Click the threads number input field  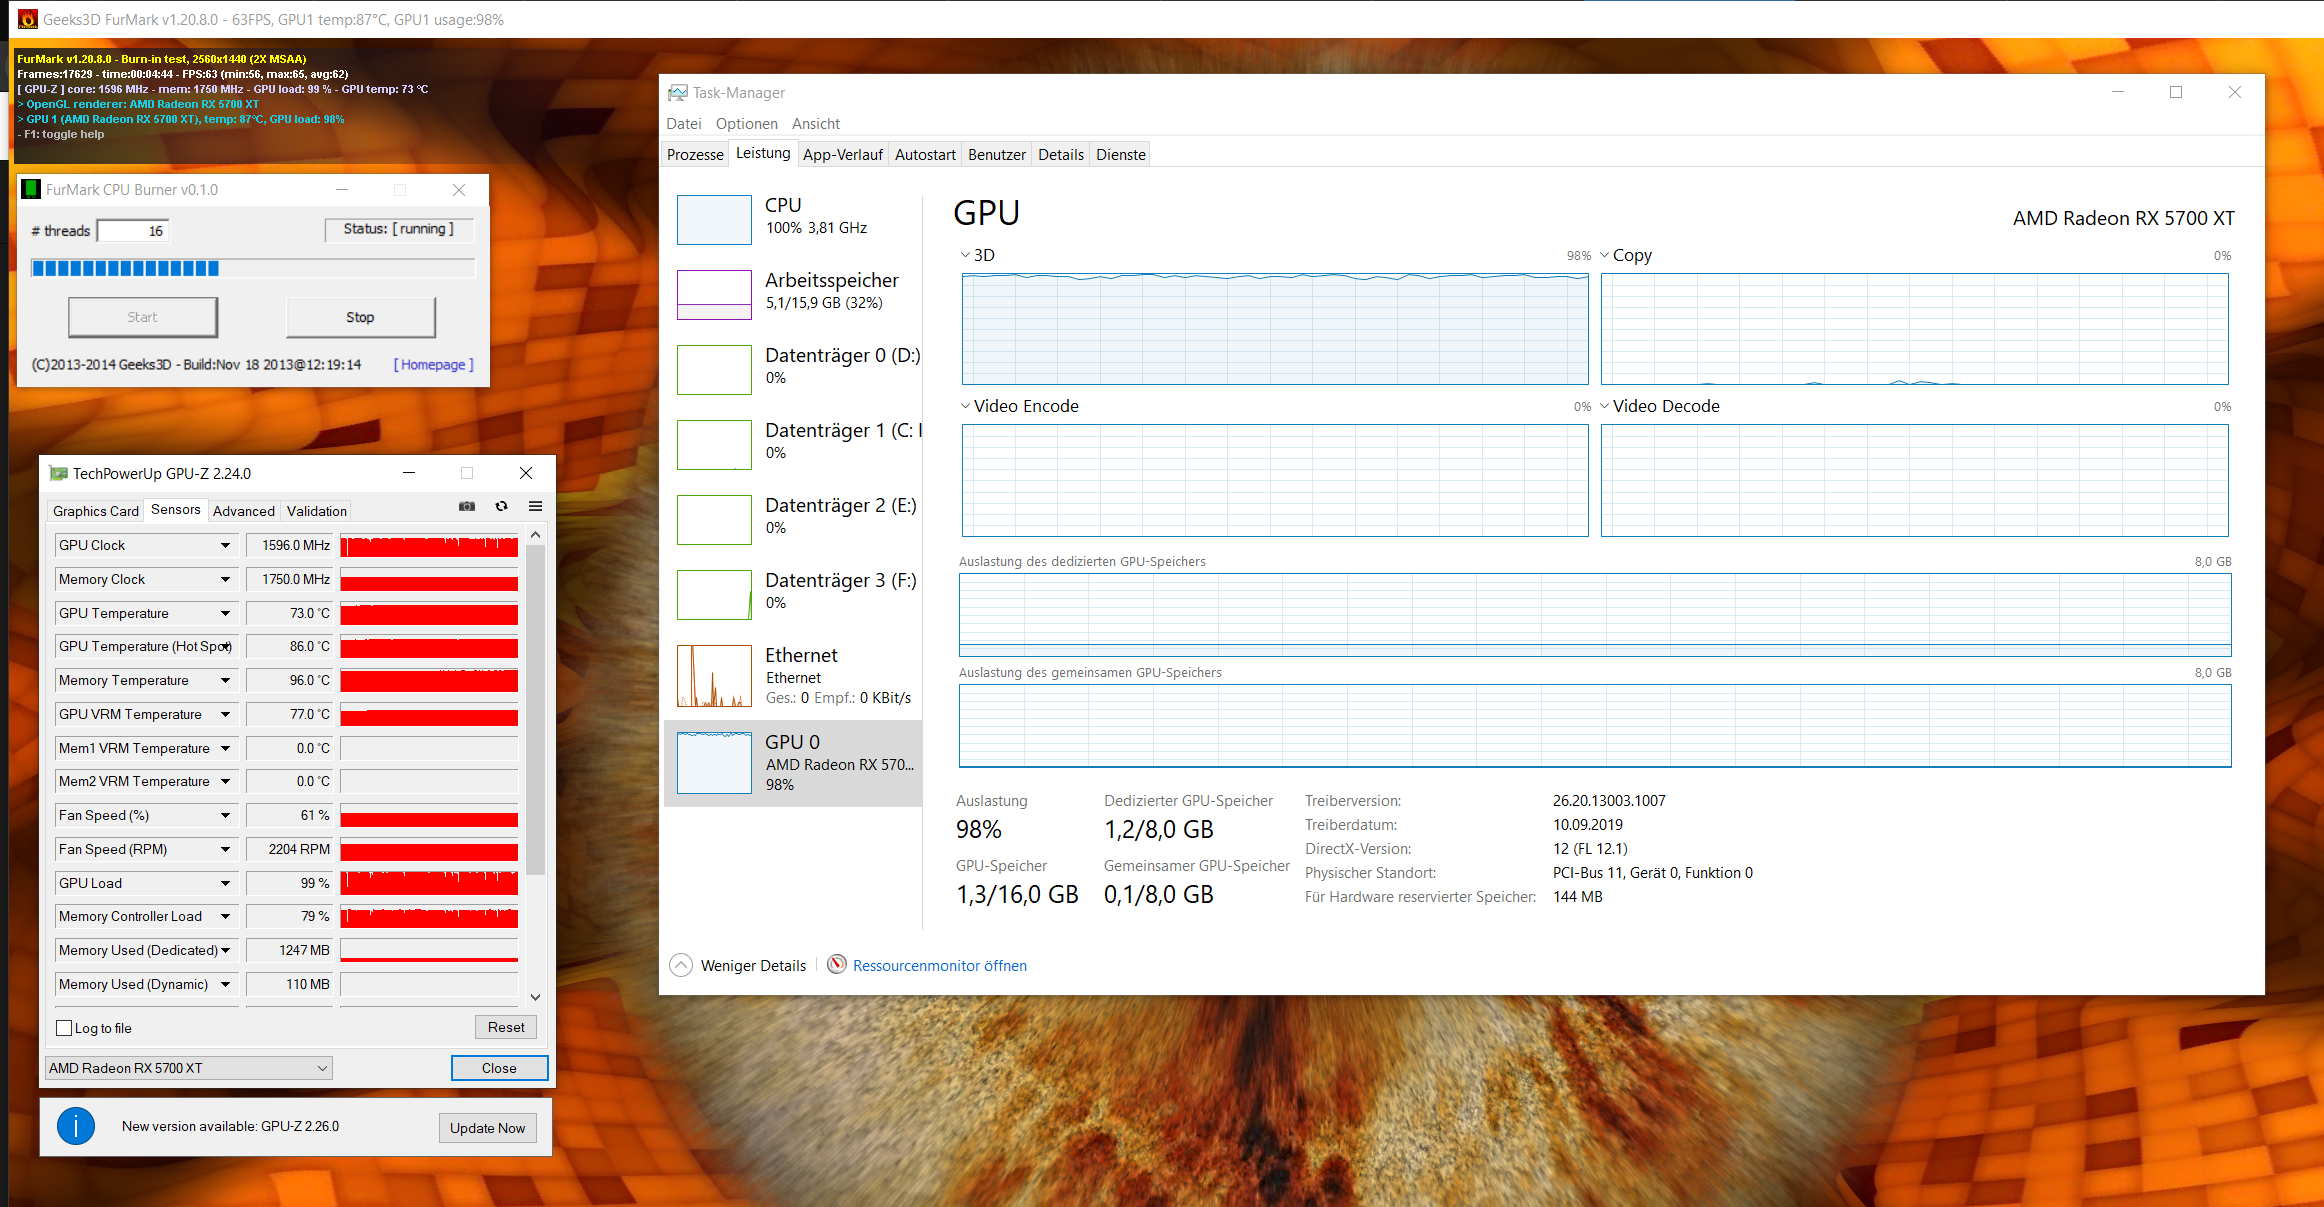(x=133, y=231)
